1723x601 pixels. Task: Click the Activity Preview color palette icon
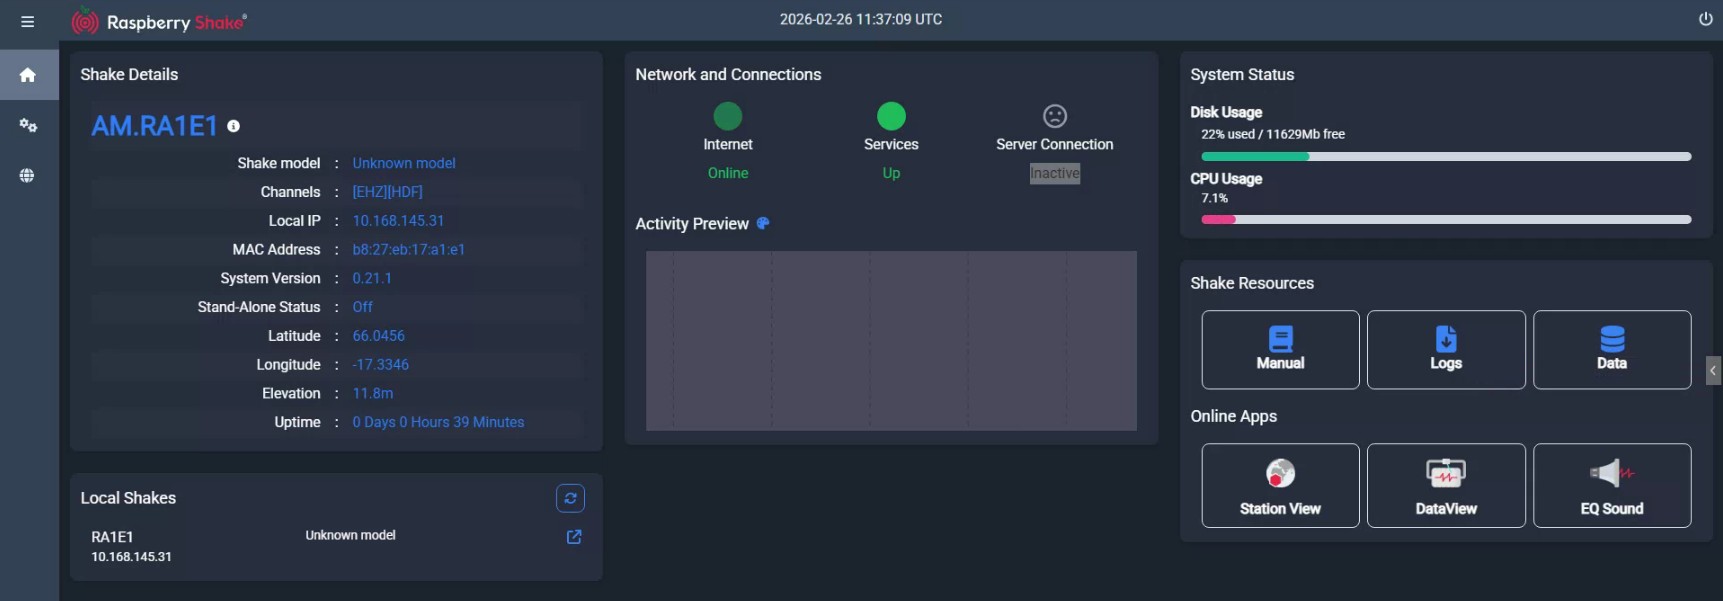[763, 223]
